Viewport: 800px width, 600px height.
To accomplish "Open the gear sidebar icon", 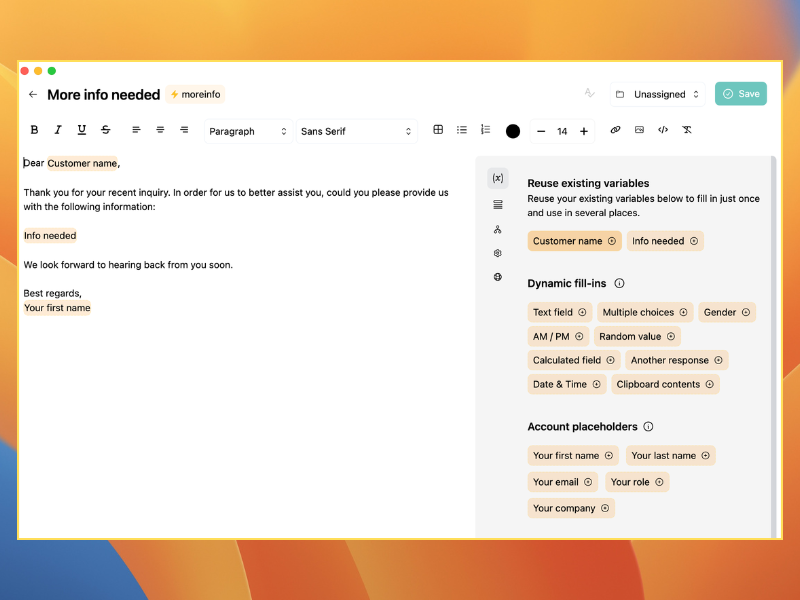I will click(497, 253).
